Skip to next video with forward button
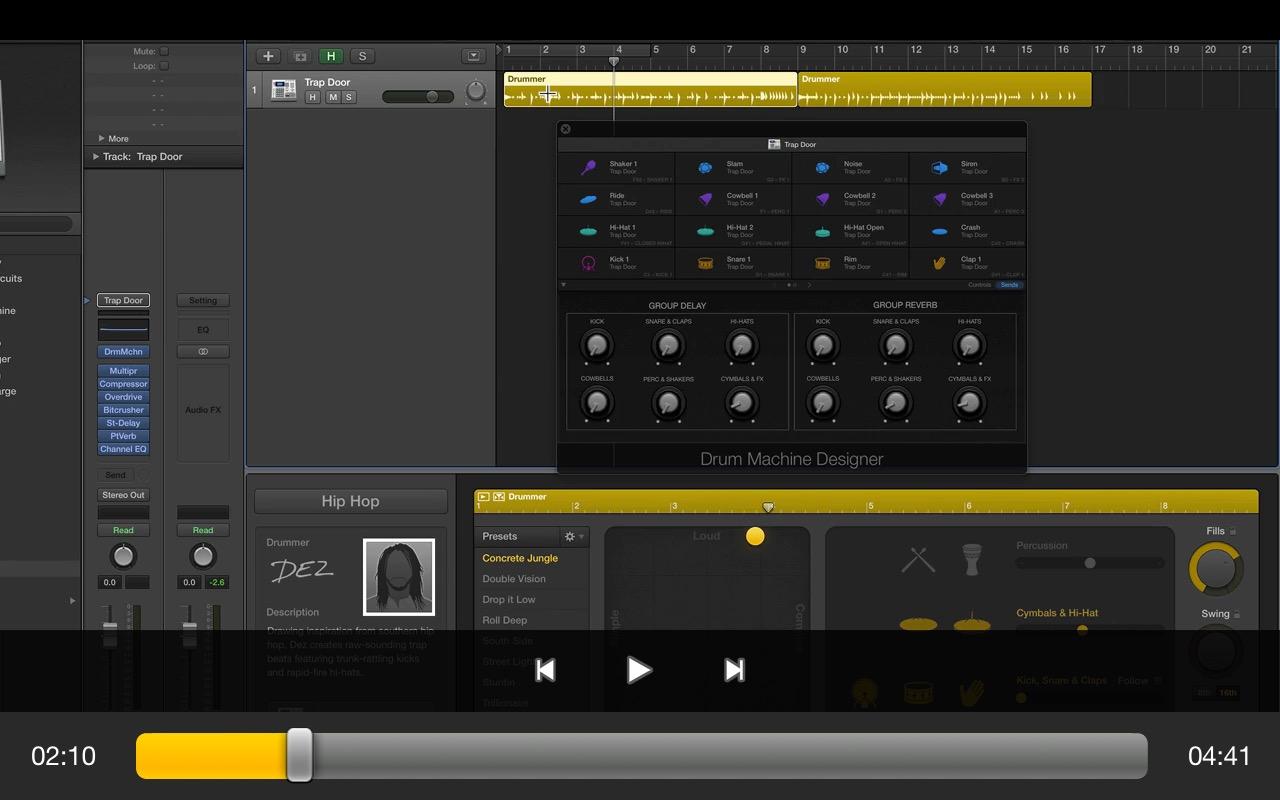This screenshot has width=1280, height=800. pyautogui.click(x=734, y=670)
